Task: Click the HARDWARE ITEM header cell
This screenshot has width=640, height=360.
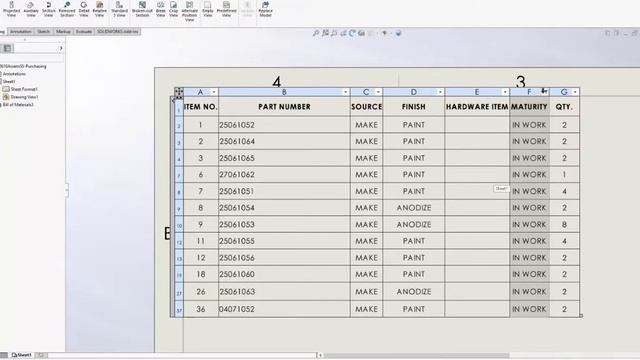Action: click(477, 107)
